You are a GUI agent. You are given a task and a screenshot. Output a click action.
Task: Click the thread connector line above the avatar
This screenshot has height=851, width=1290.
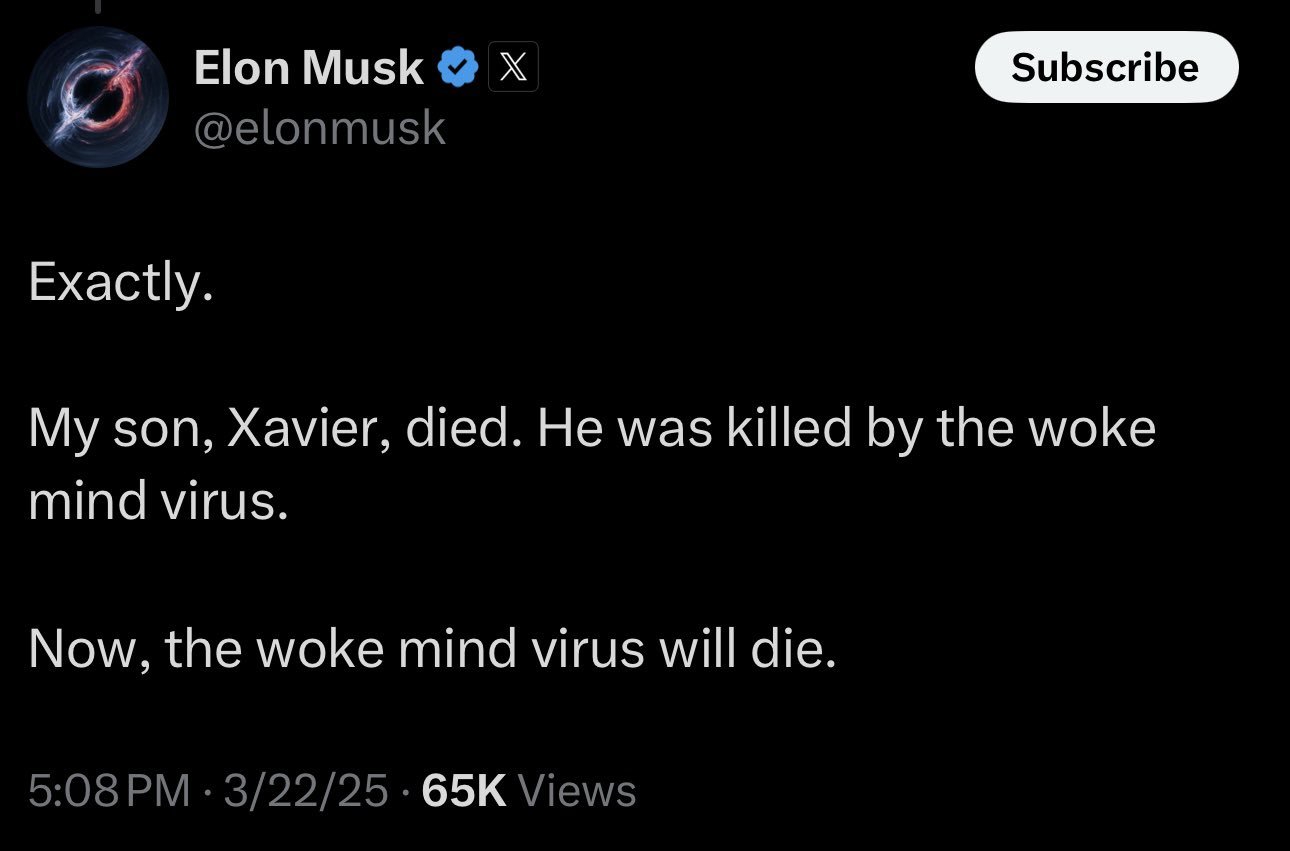tap(98, 7)
